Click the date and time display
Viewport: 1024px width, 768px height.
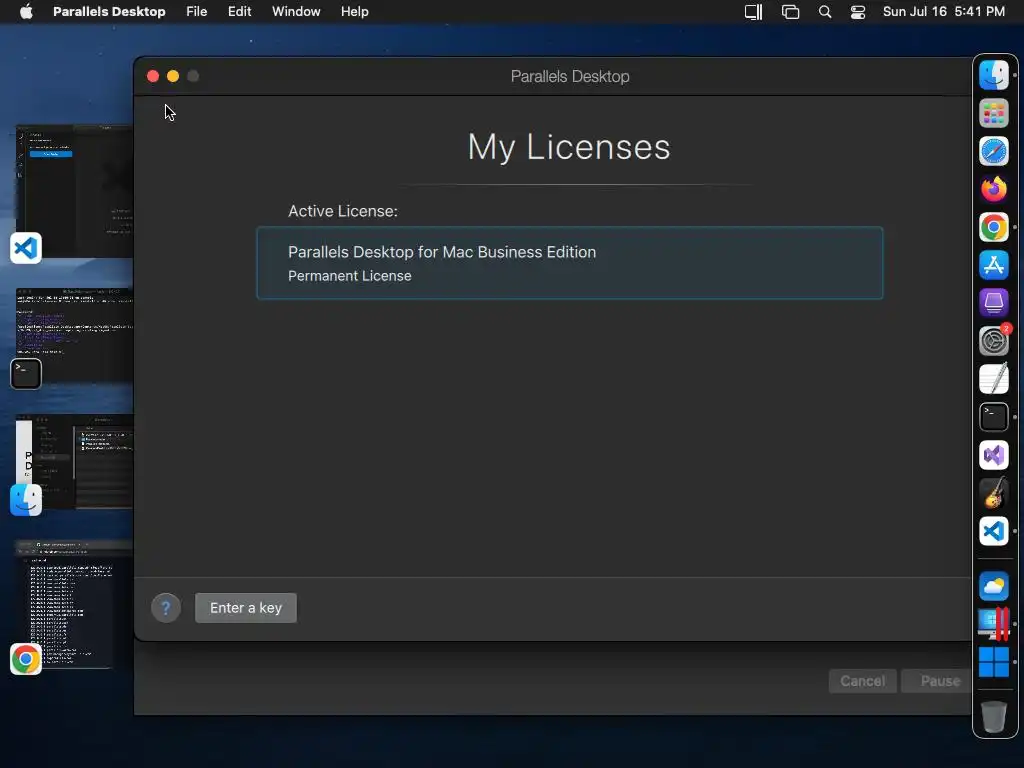pos(944,12)
